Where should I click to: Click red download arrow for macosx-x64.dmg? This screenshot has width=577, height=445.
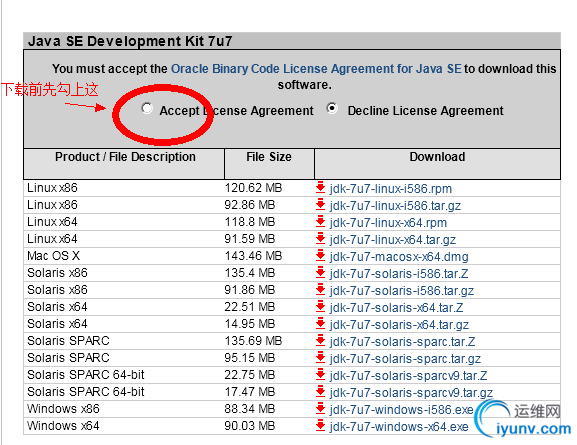tap(321, 255)
